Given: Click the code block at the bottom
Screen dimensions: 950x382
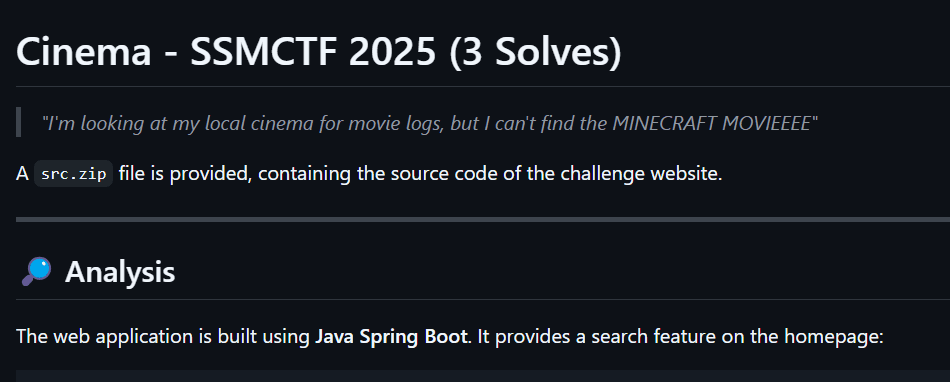Looking at the screenshot, I should (483, 376).
